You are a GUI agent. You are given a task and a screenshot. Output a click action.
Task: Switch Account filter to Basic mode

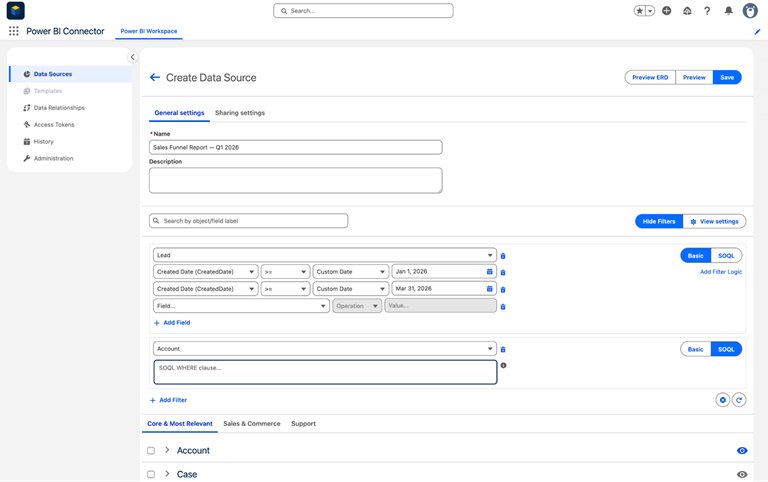[x=696, y=349]
